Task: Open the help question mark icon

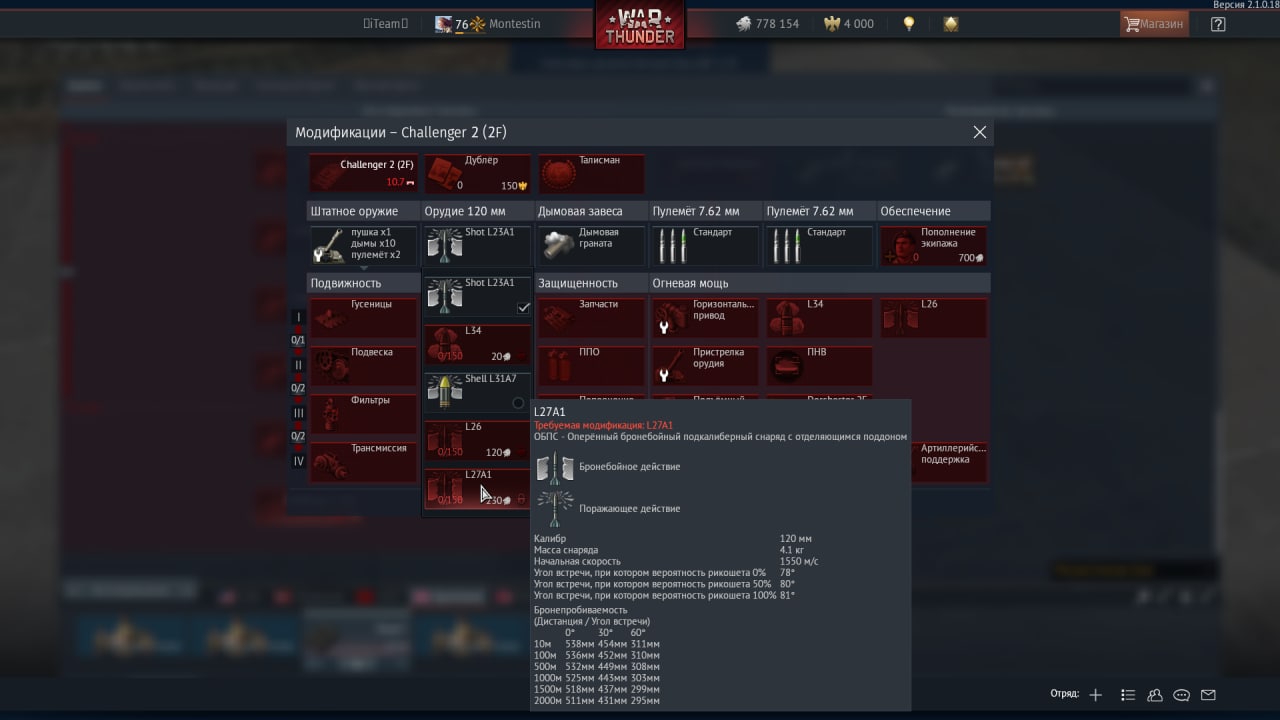Action: click(x=1218, y=24)
